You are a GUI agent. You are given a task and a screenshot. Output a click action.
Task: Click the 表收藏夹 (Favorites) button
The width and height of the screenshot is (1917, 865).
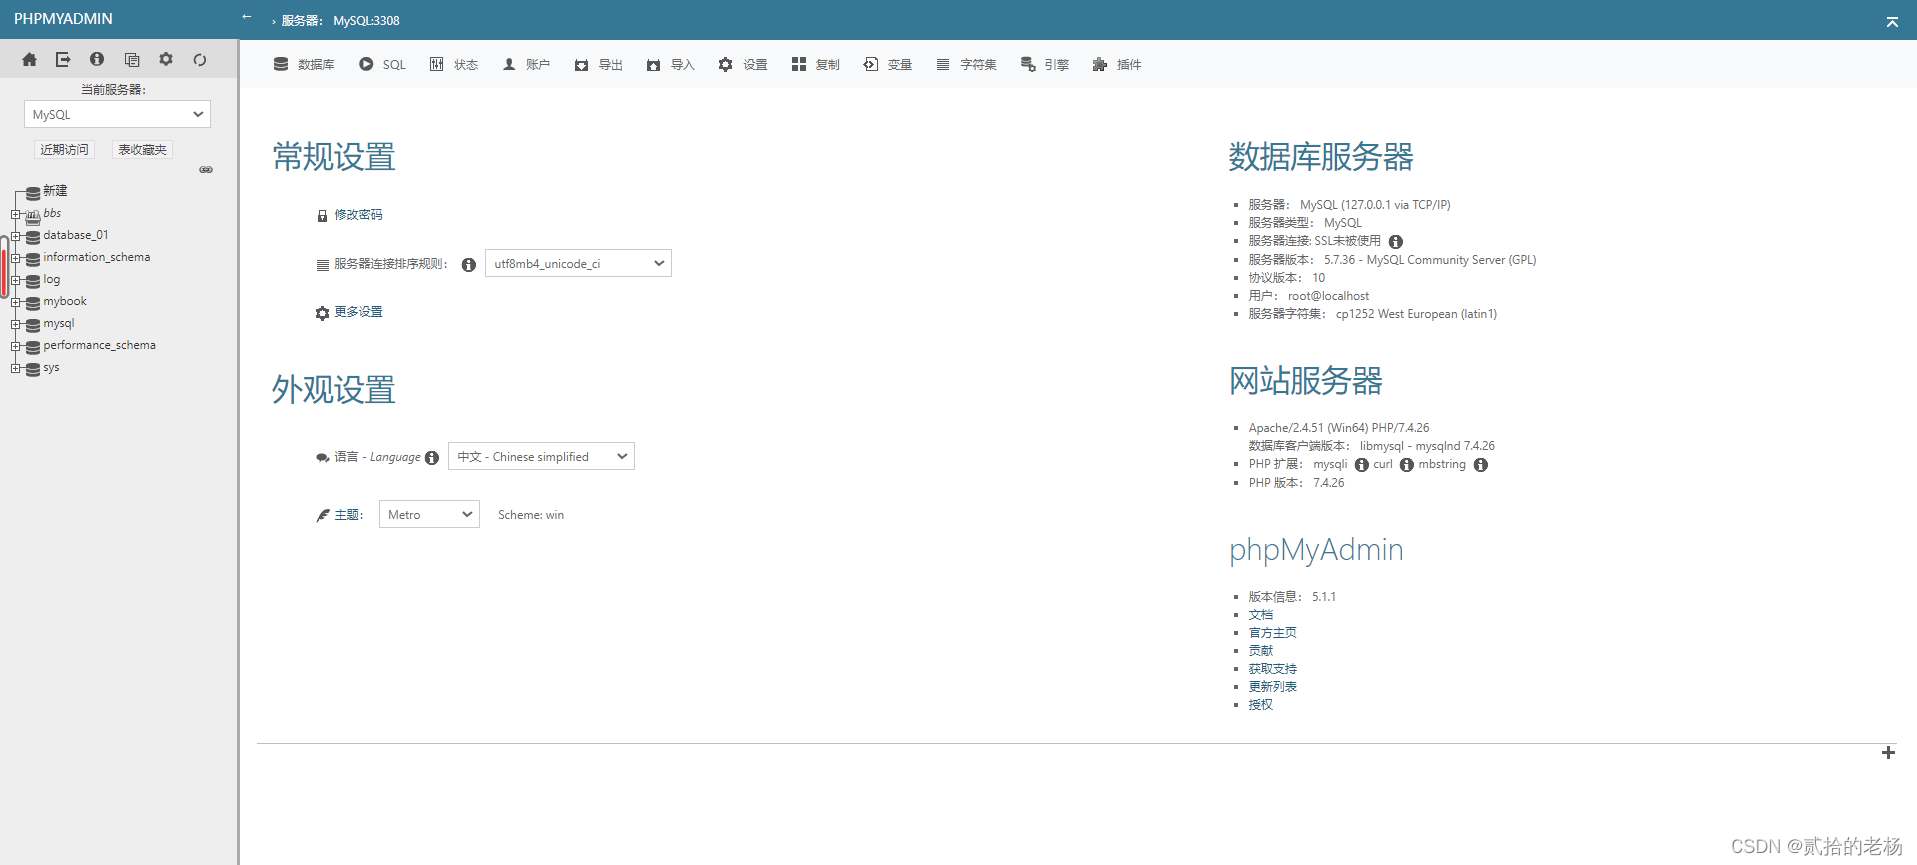(143, 150)
